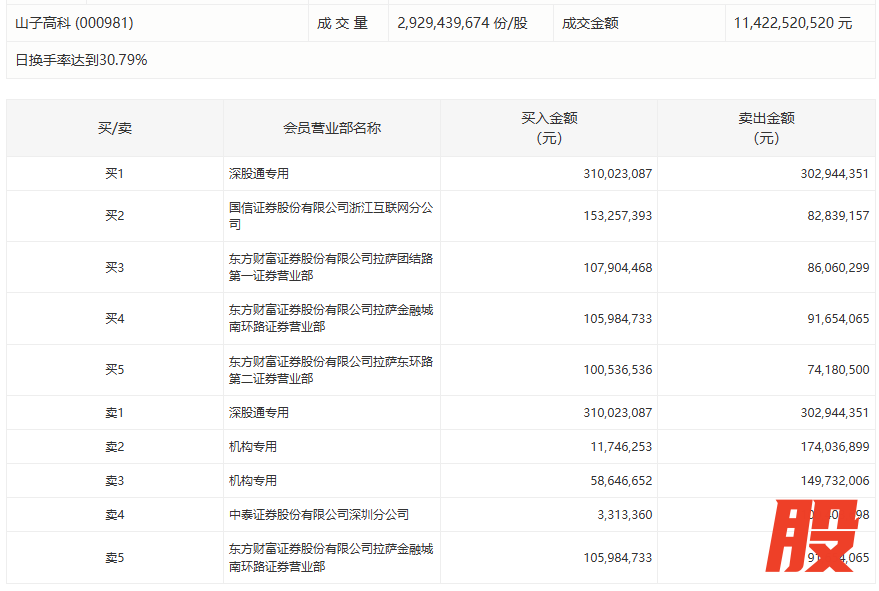879x591 pixels.
Task: Click the 成交量 label cell
Action: pyautogui.click(x=343, y=23)
